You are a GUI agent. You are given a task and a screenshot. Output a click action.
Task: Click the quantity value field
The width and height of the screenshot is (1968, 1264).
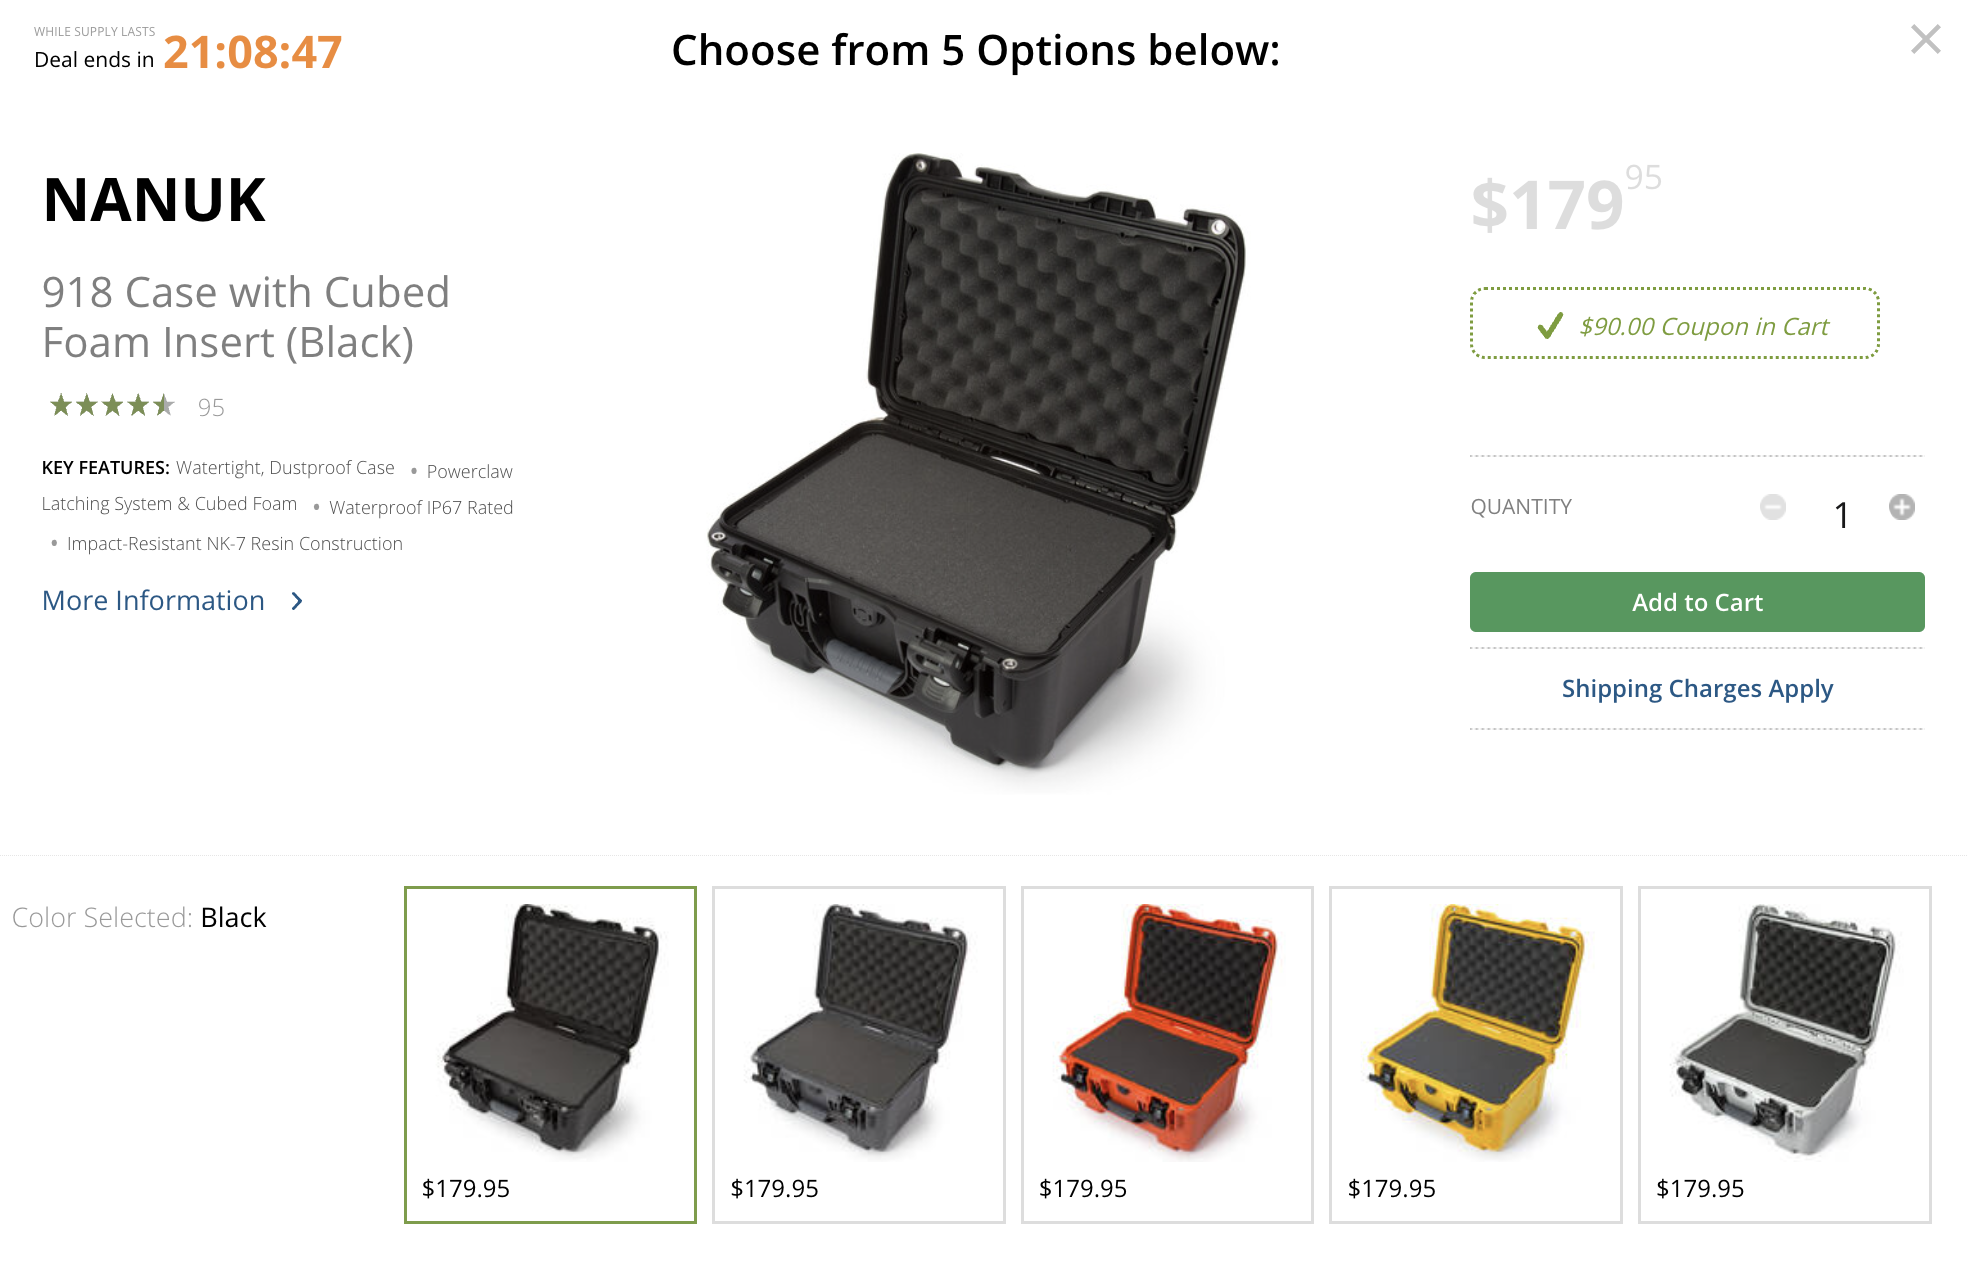(x=1841, y=515)
